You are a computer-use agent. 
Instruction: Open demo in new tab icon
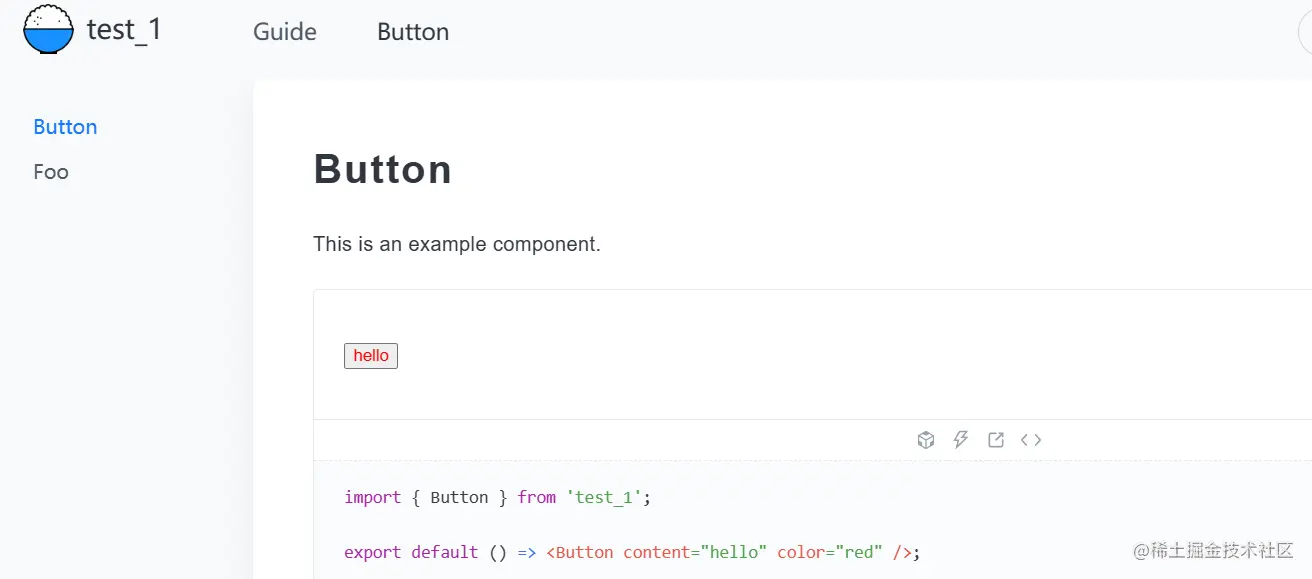(996, 440)
